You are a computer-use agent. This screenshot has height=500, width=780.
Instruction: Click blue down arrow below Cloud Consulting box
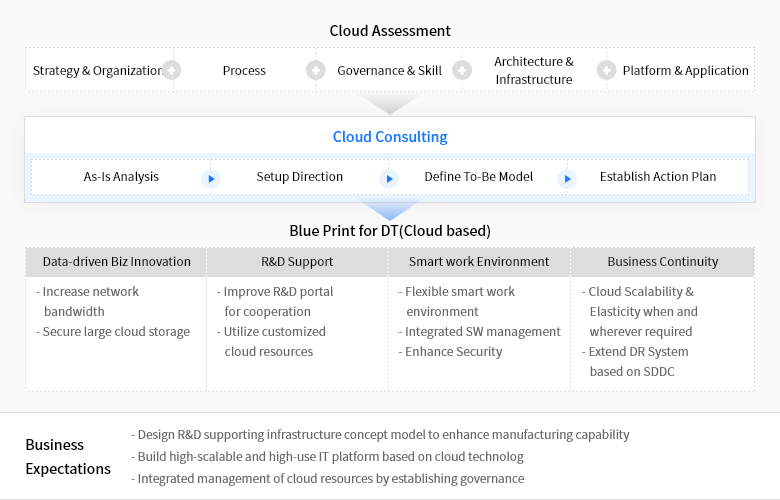(x=389, y=210)
